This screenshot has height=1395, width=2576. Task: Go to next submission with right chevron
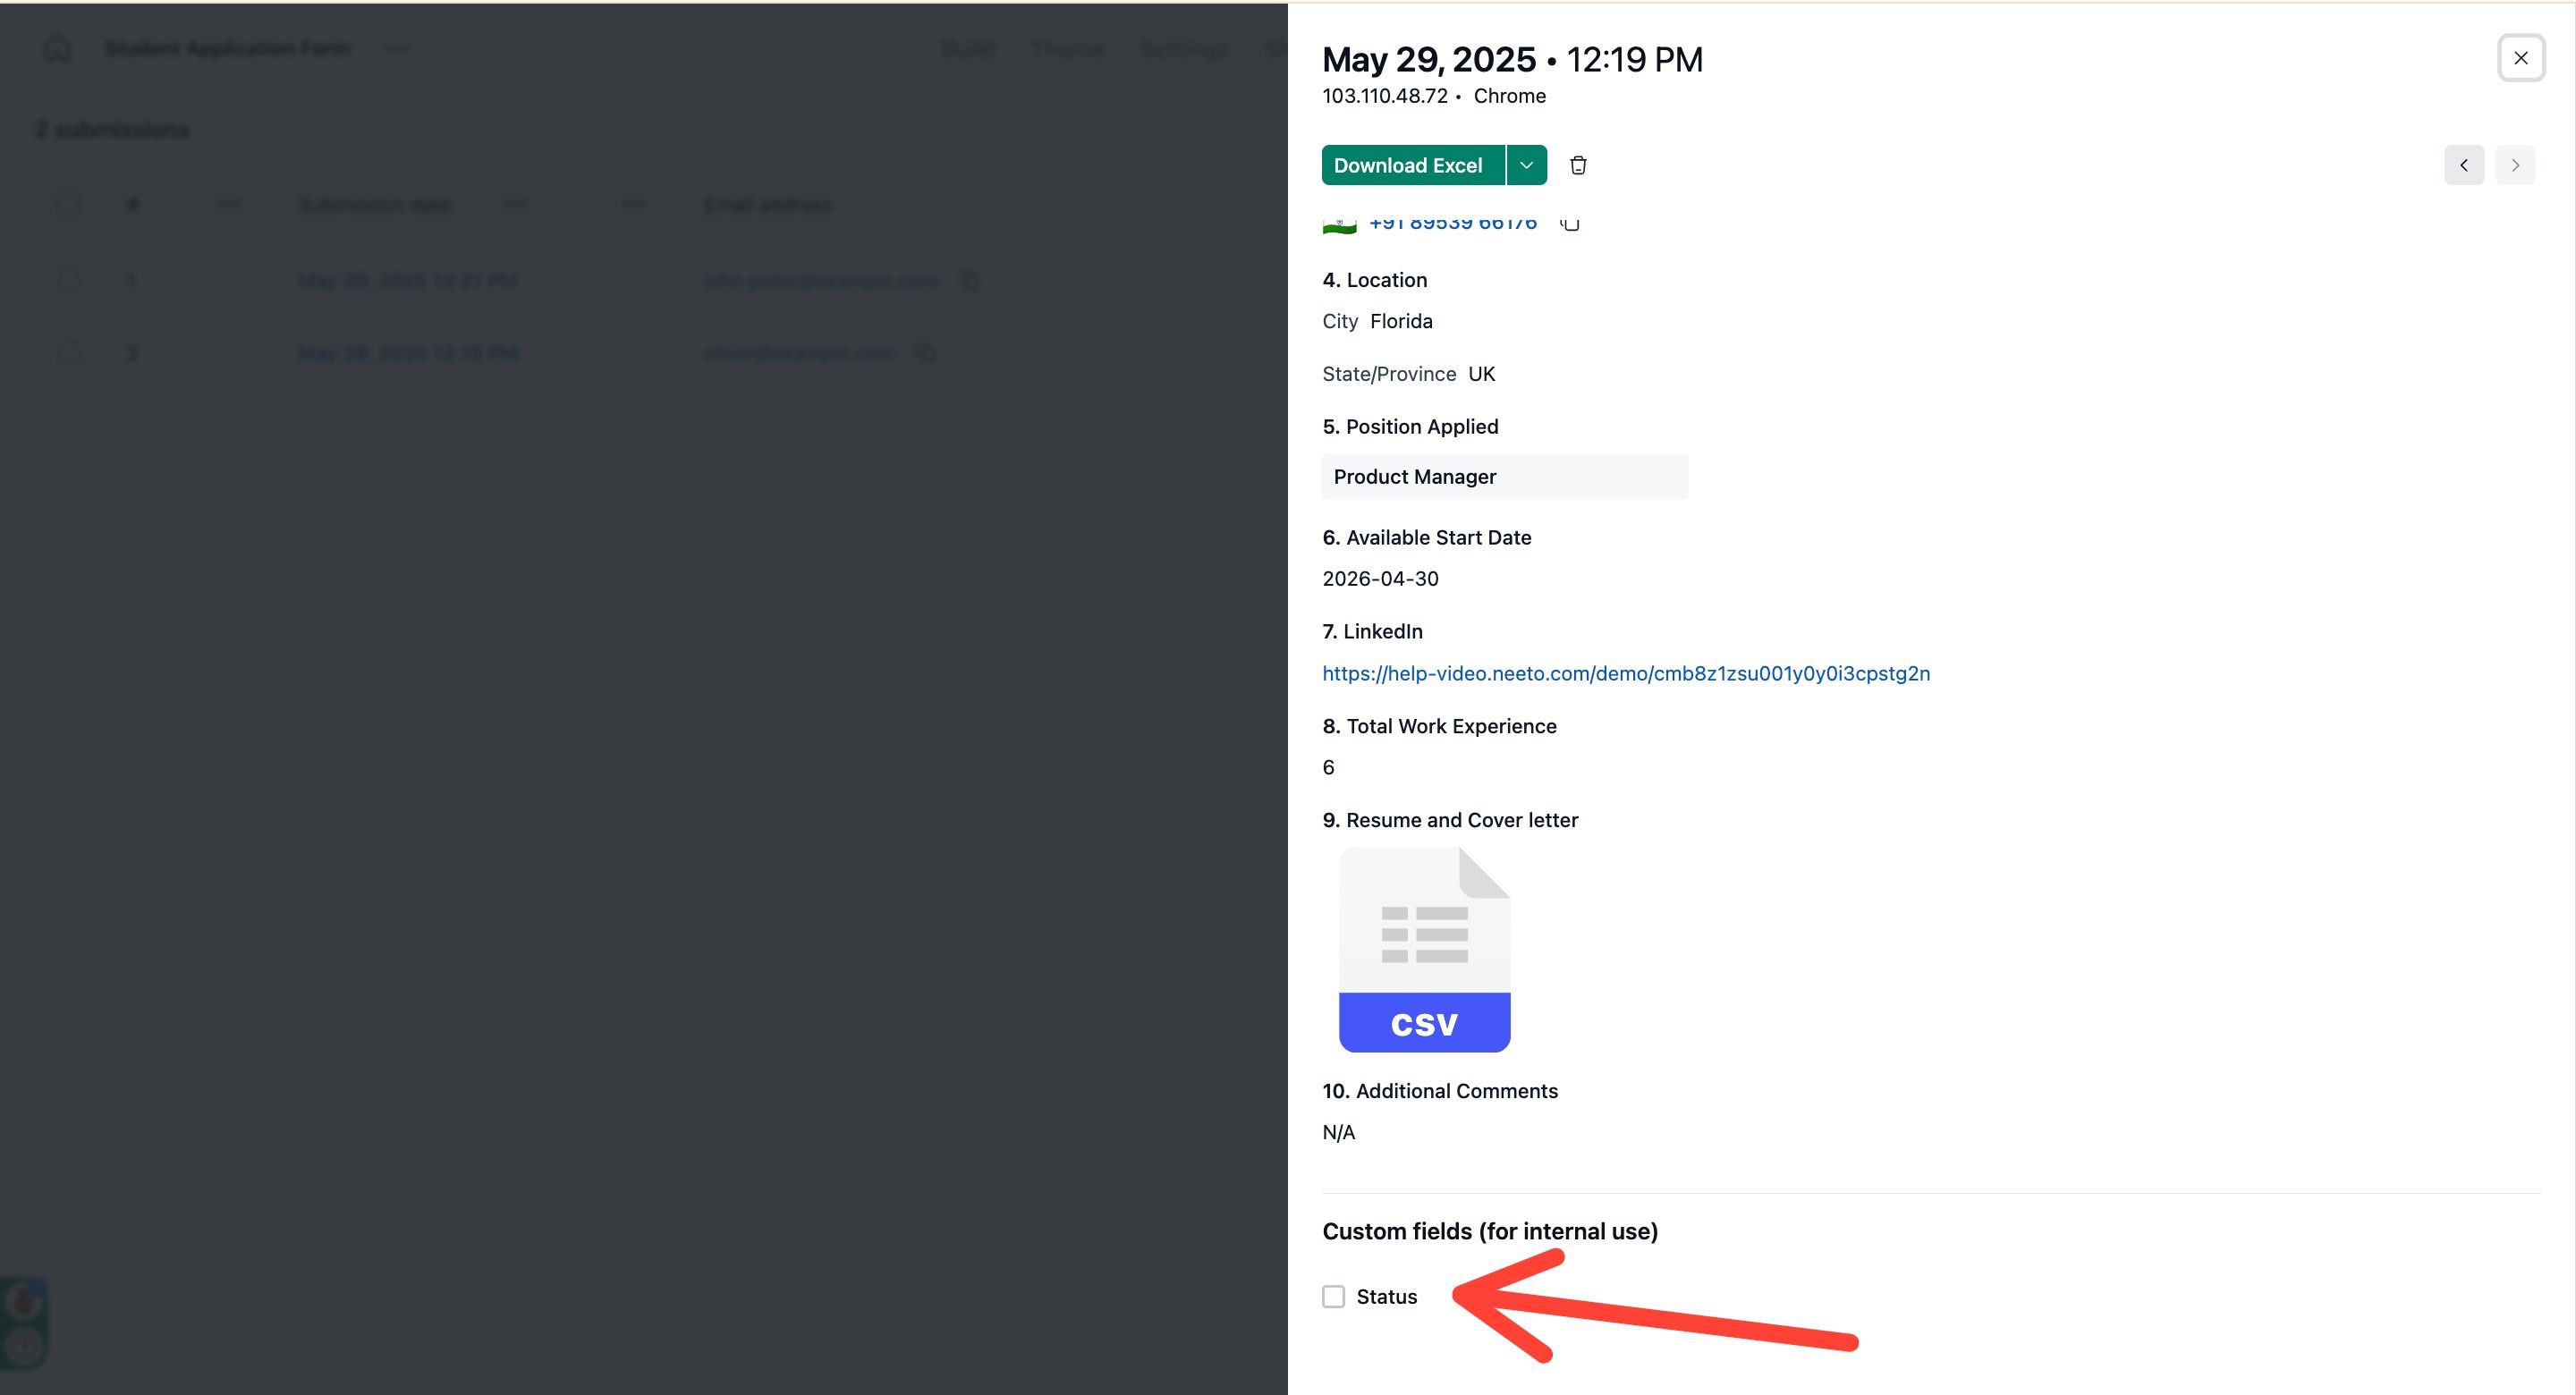click(2515, 165)
